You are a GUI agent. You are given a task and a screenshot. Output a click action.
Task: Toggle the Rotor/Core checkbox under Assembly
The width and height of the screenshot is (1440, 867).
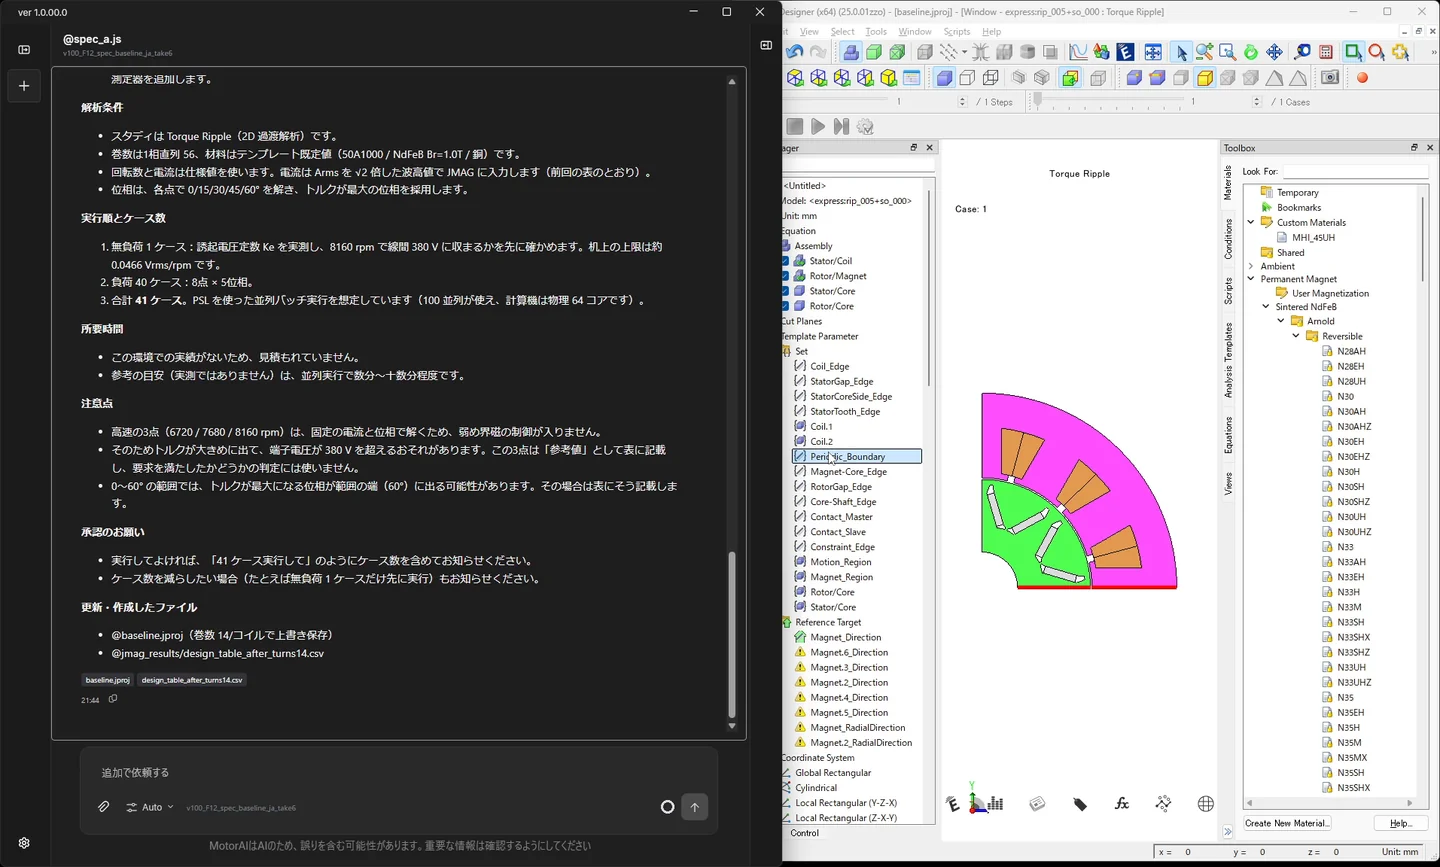(785, 306)
